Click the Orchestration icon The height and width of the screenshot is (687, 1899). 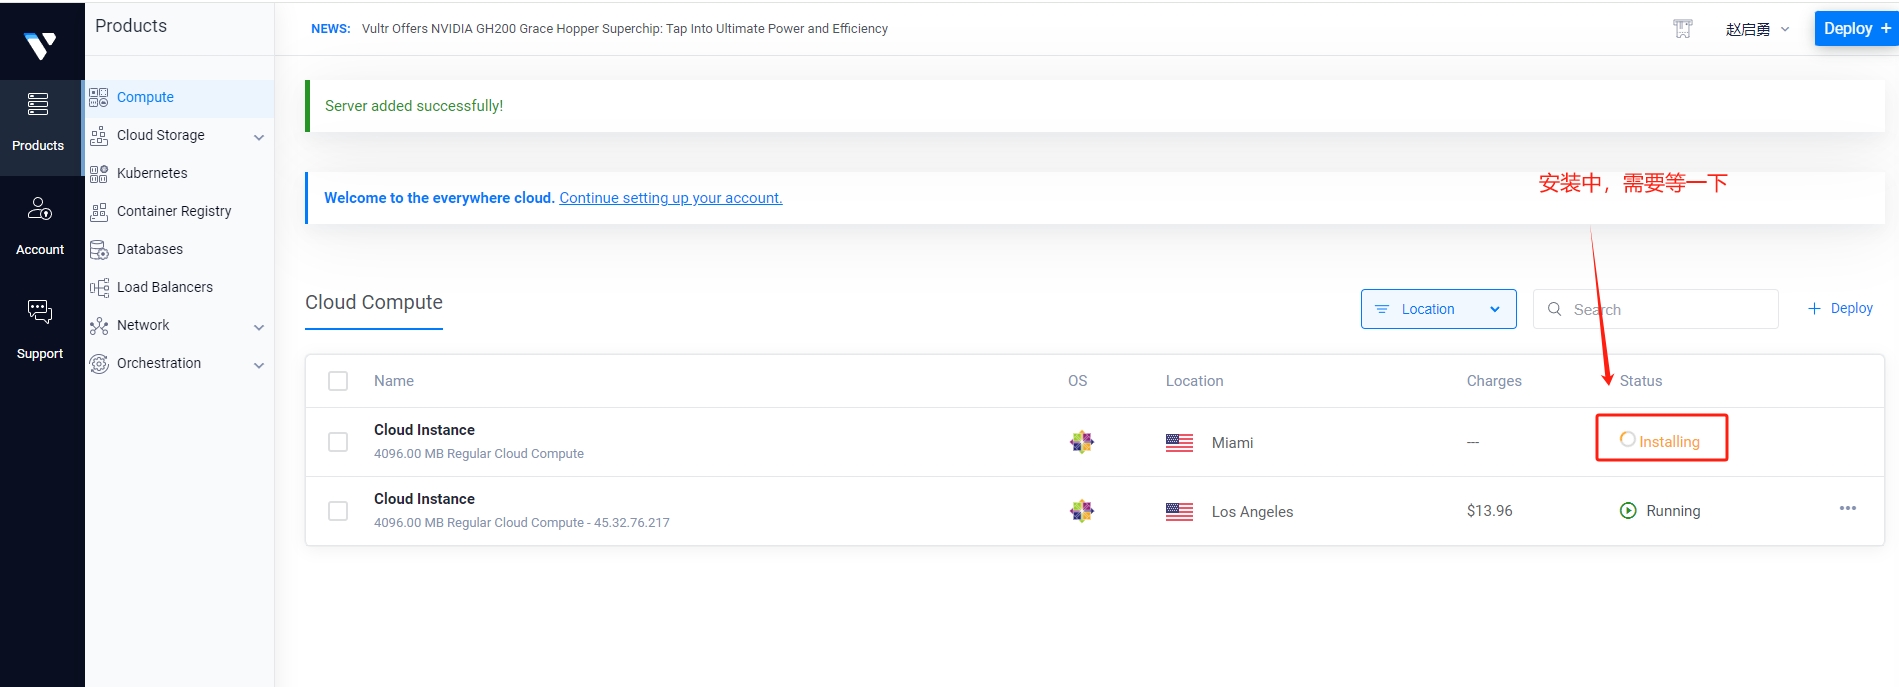coord(99,363)
